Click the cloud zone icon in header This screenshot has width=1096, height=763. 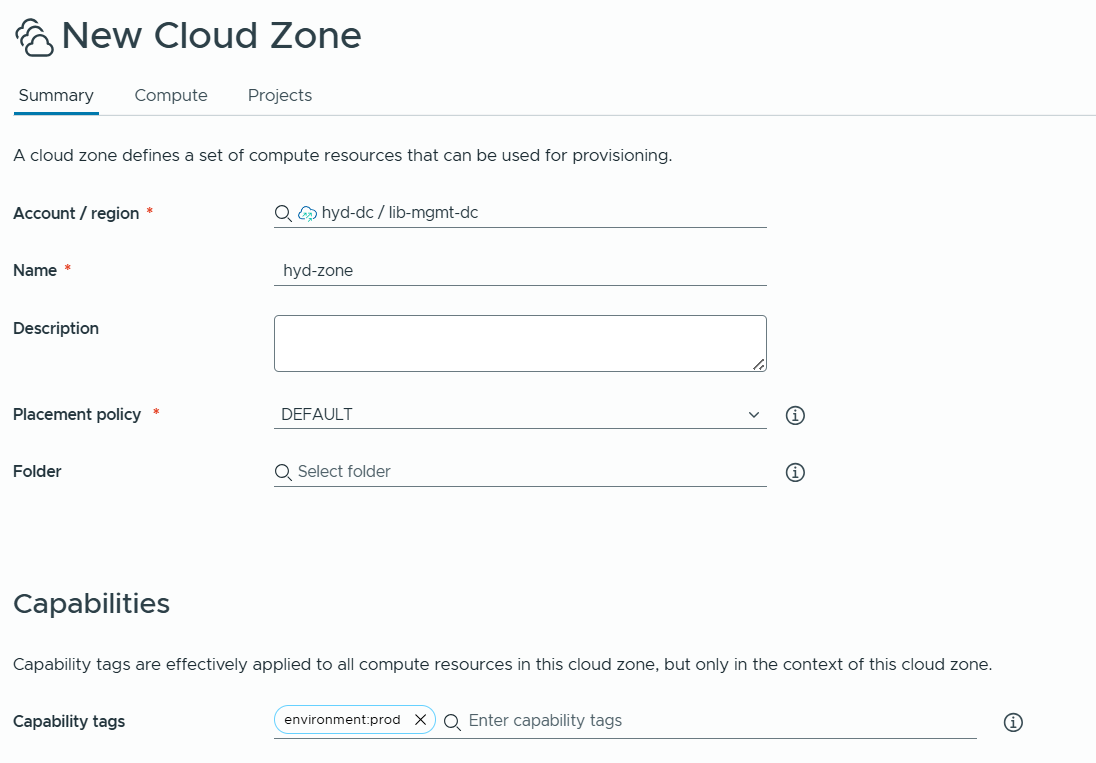click(34, 37)
